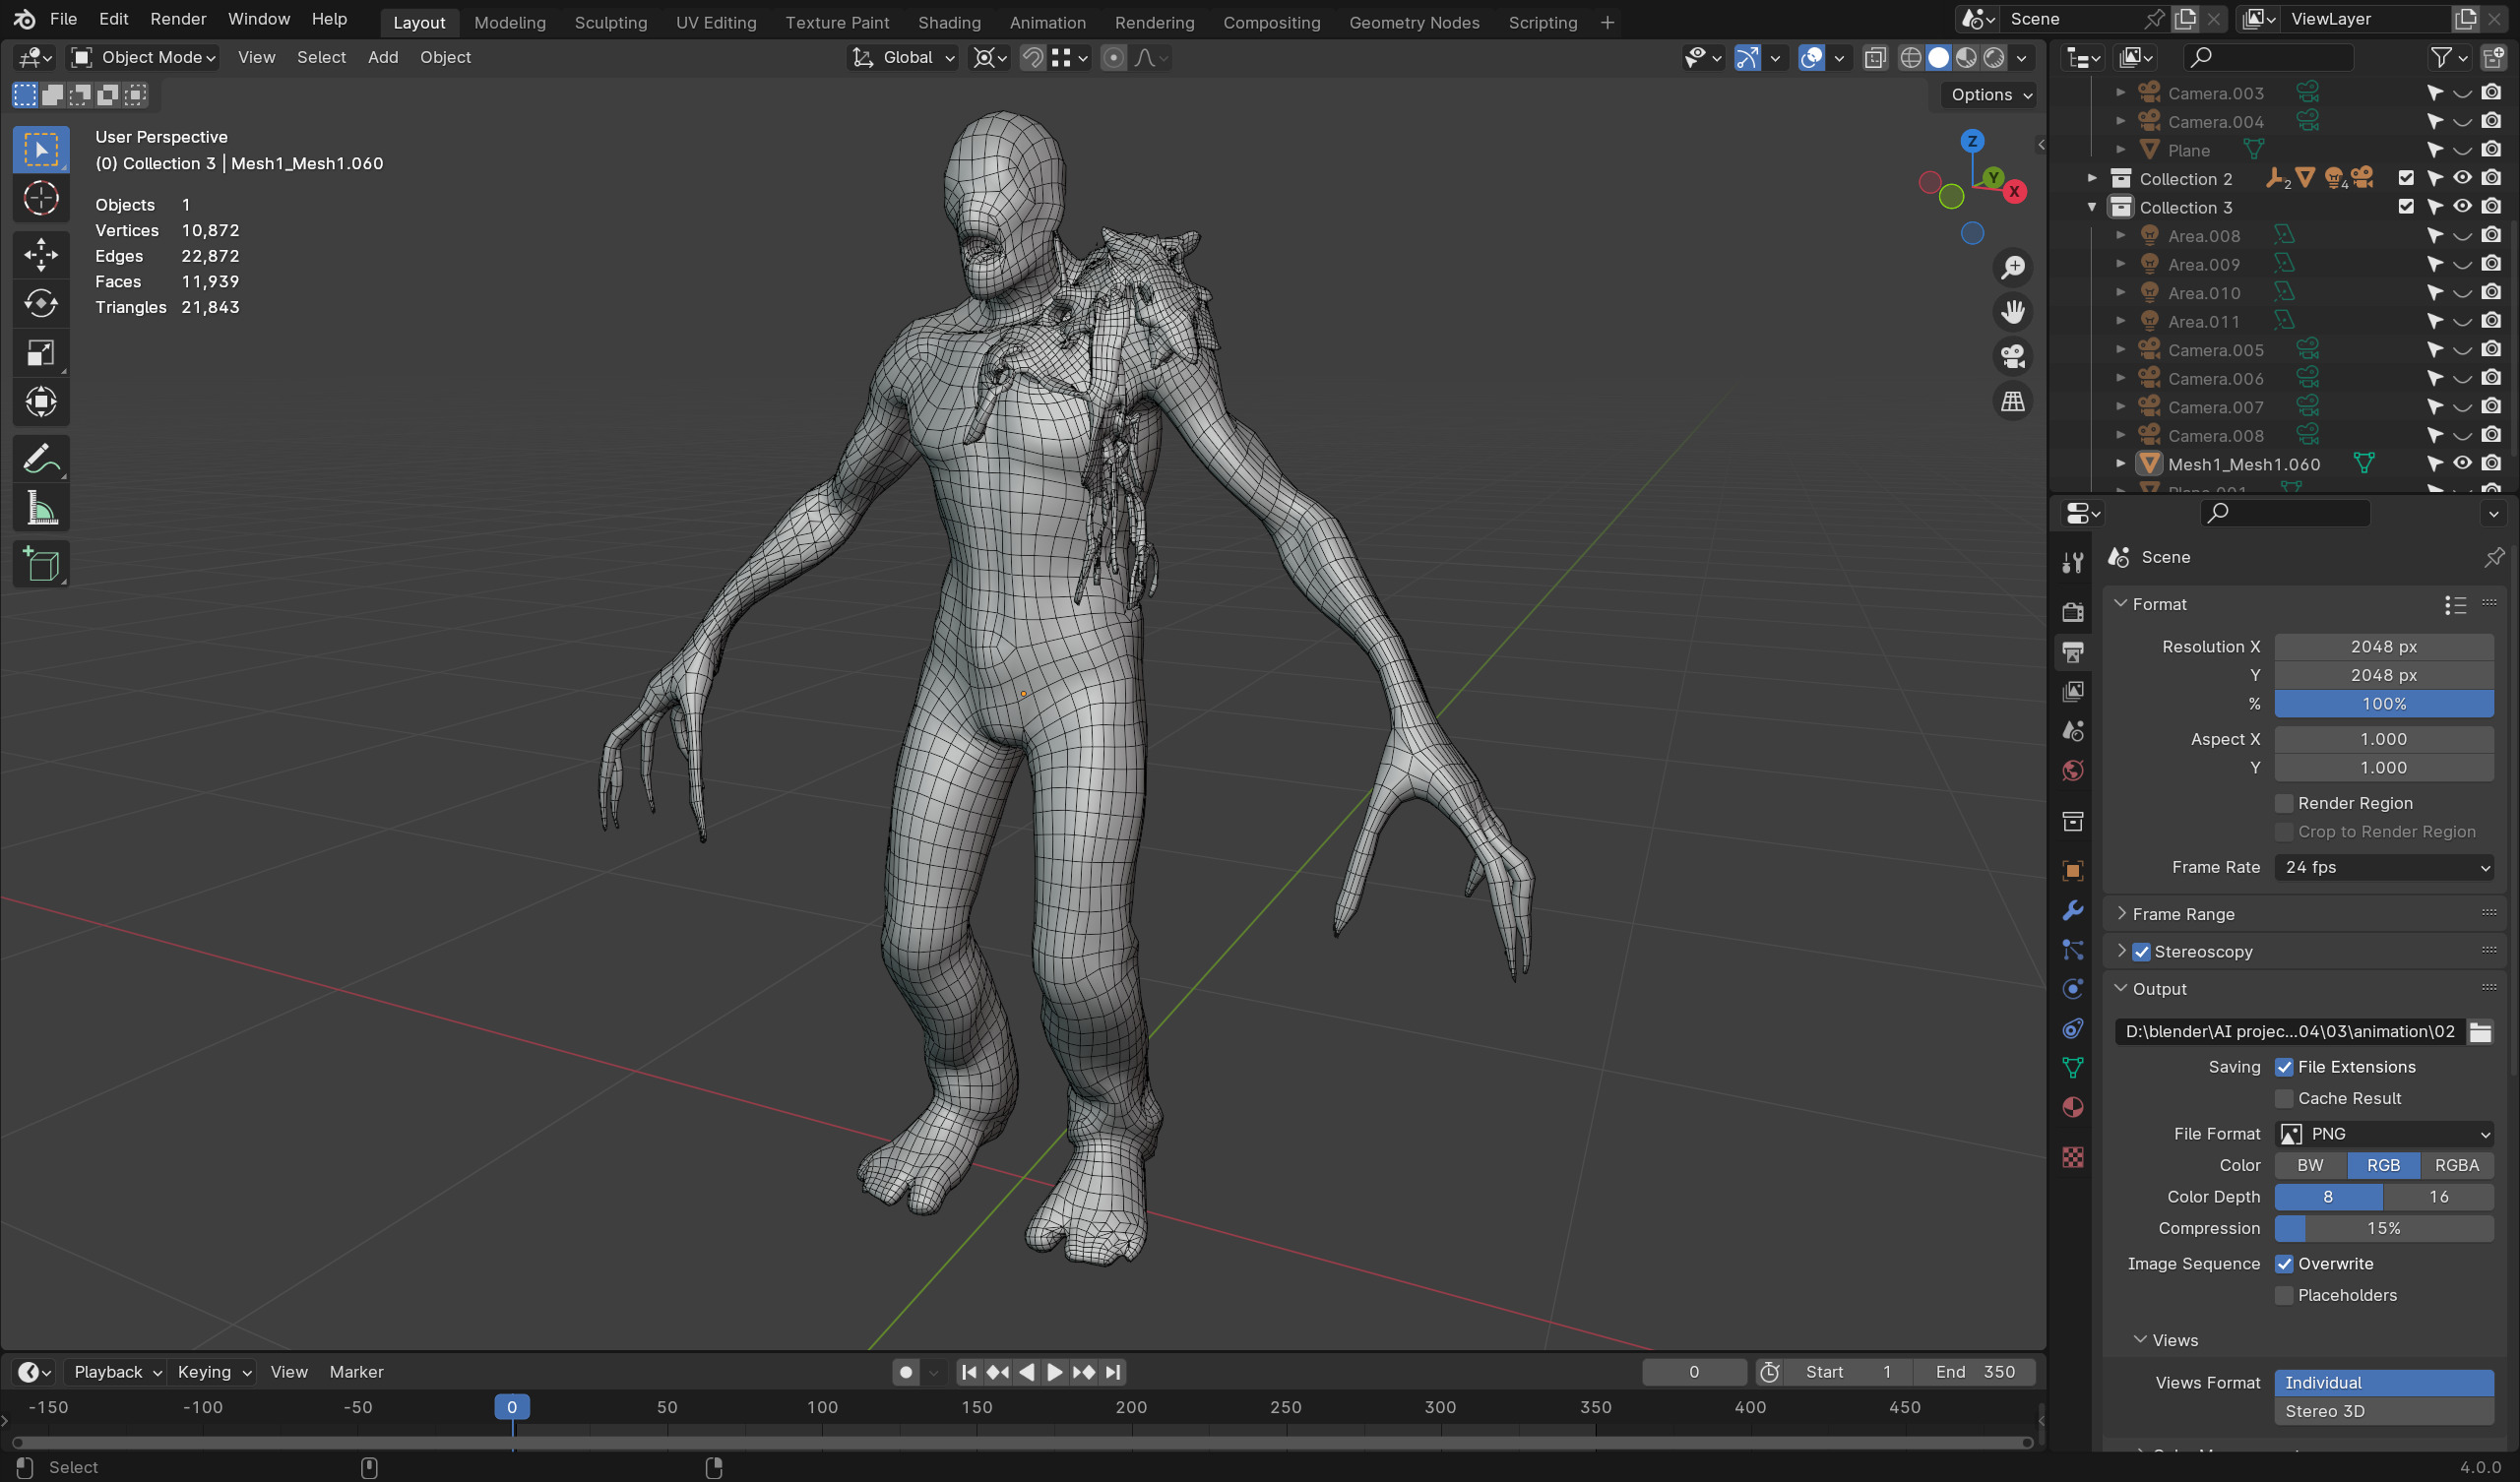Select the Measure tool
Image resolution: width=2520 pixels, height=1482 pixels.
click(x=41, y=509)
